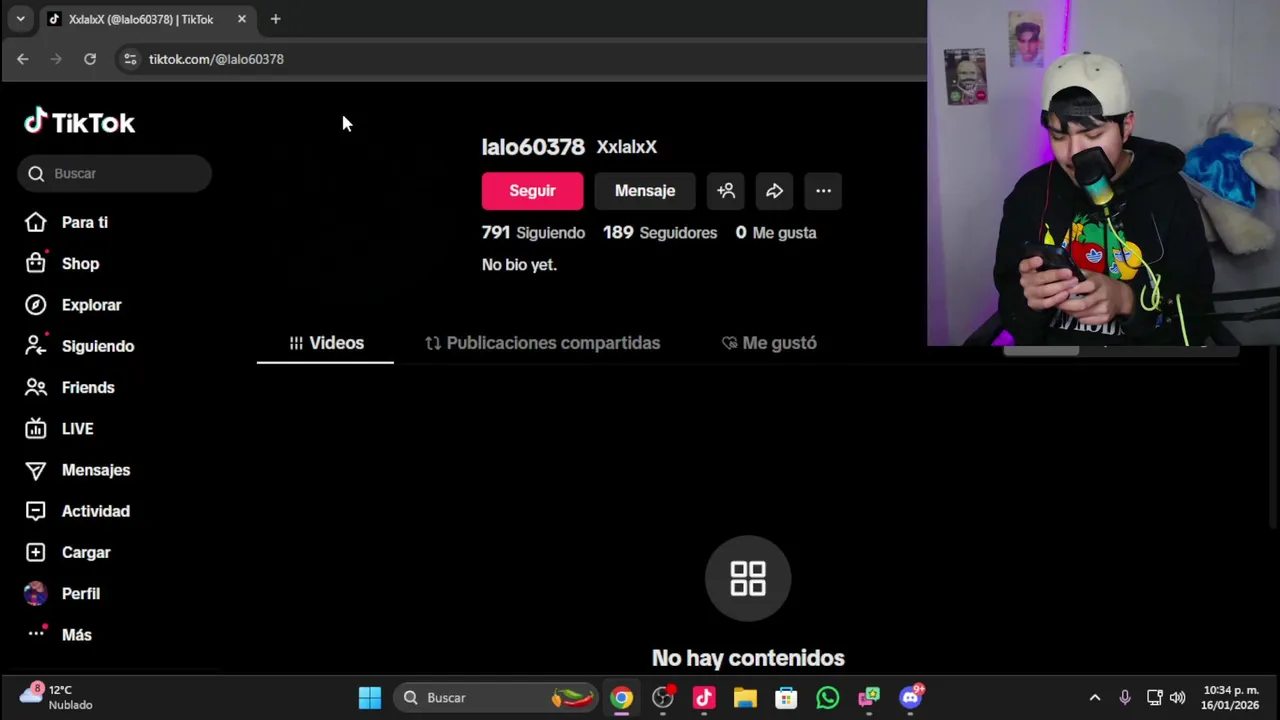
Task: Click the empty content grid icon
Action: tap(748, 578)
